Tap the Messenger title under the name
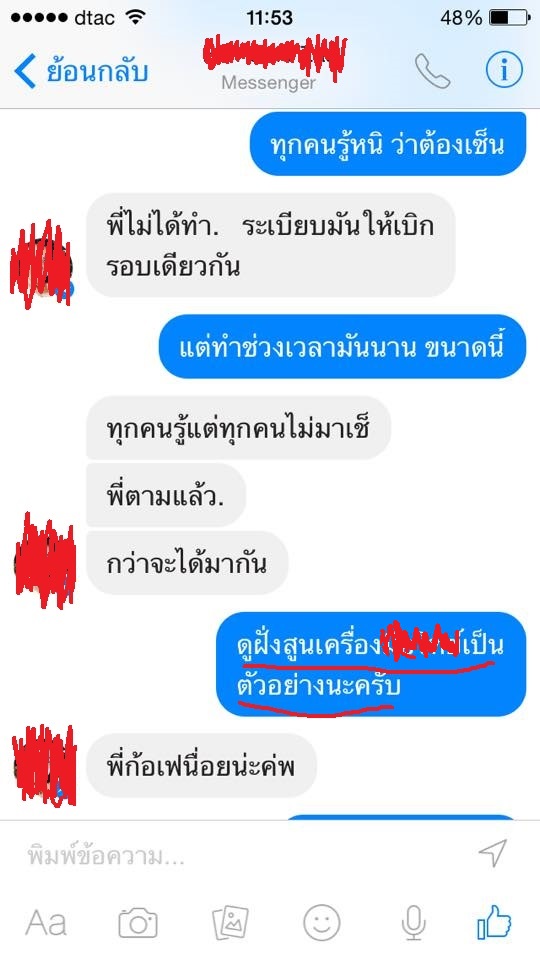The height and width of the screenshot is (960, 540). [x=268, y=83]
